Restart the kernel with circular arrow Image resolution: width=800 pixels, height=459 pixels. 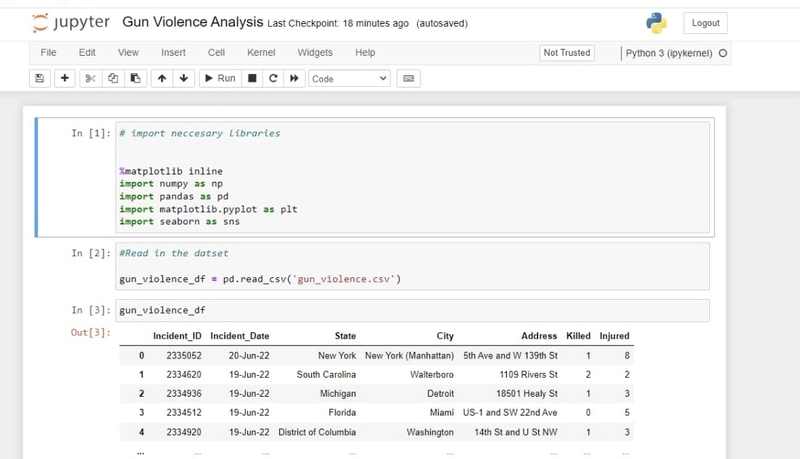pyautogui.click(x=273, y=78)
